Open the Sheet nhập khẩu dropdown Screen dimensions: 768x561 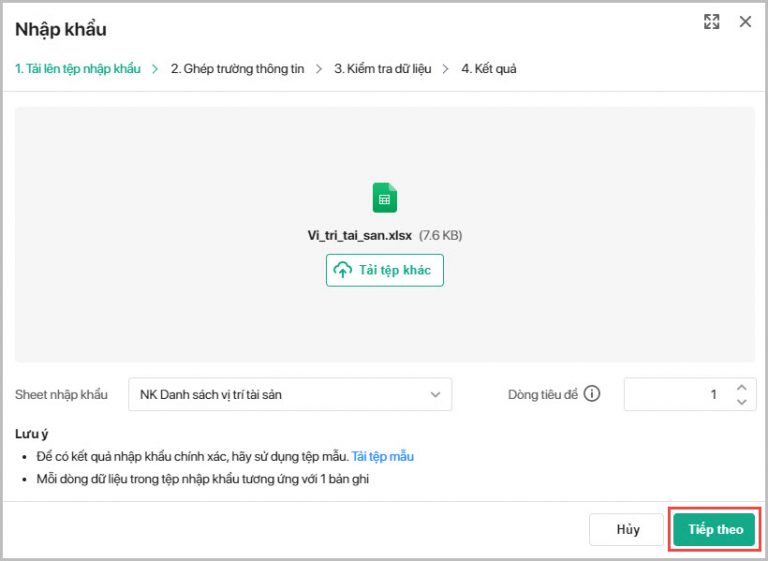[289, 395]
